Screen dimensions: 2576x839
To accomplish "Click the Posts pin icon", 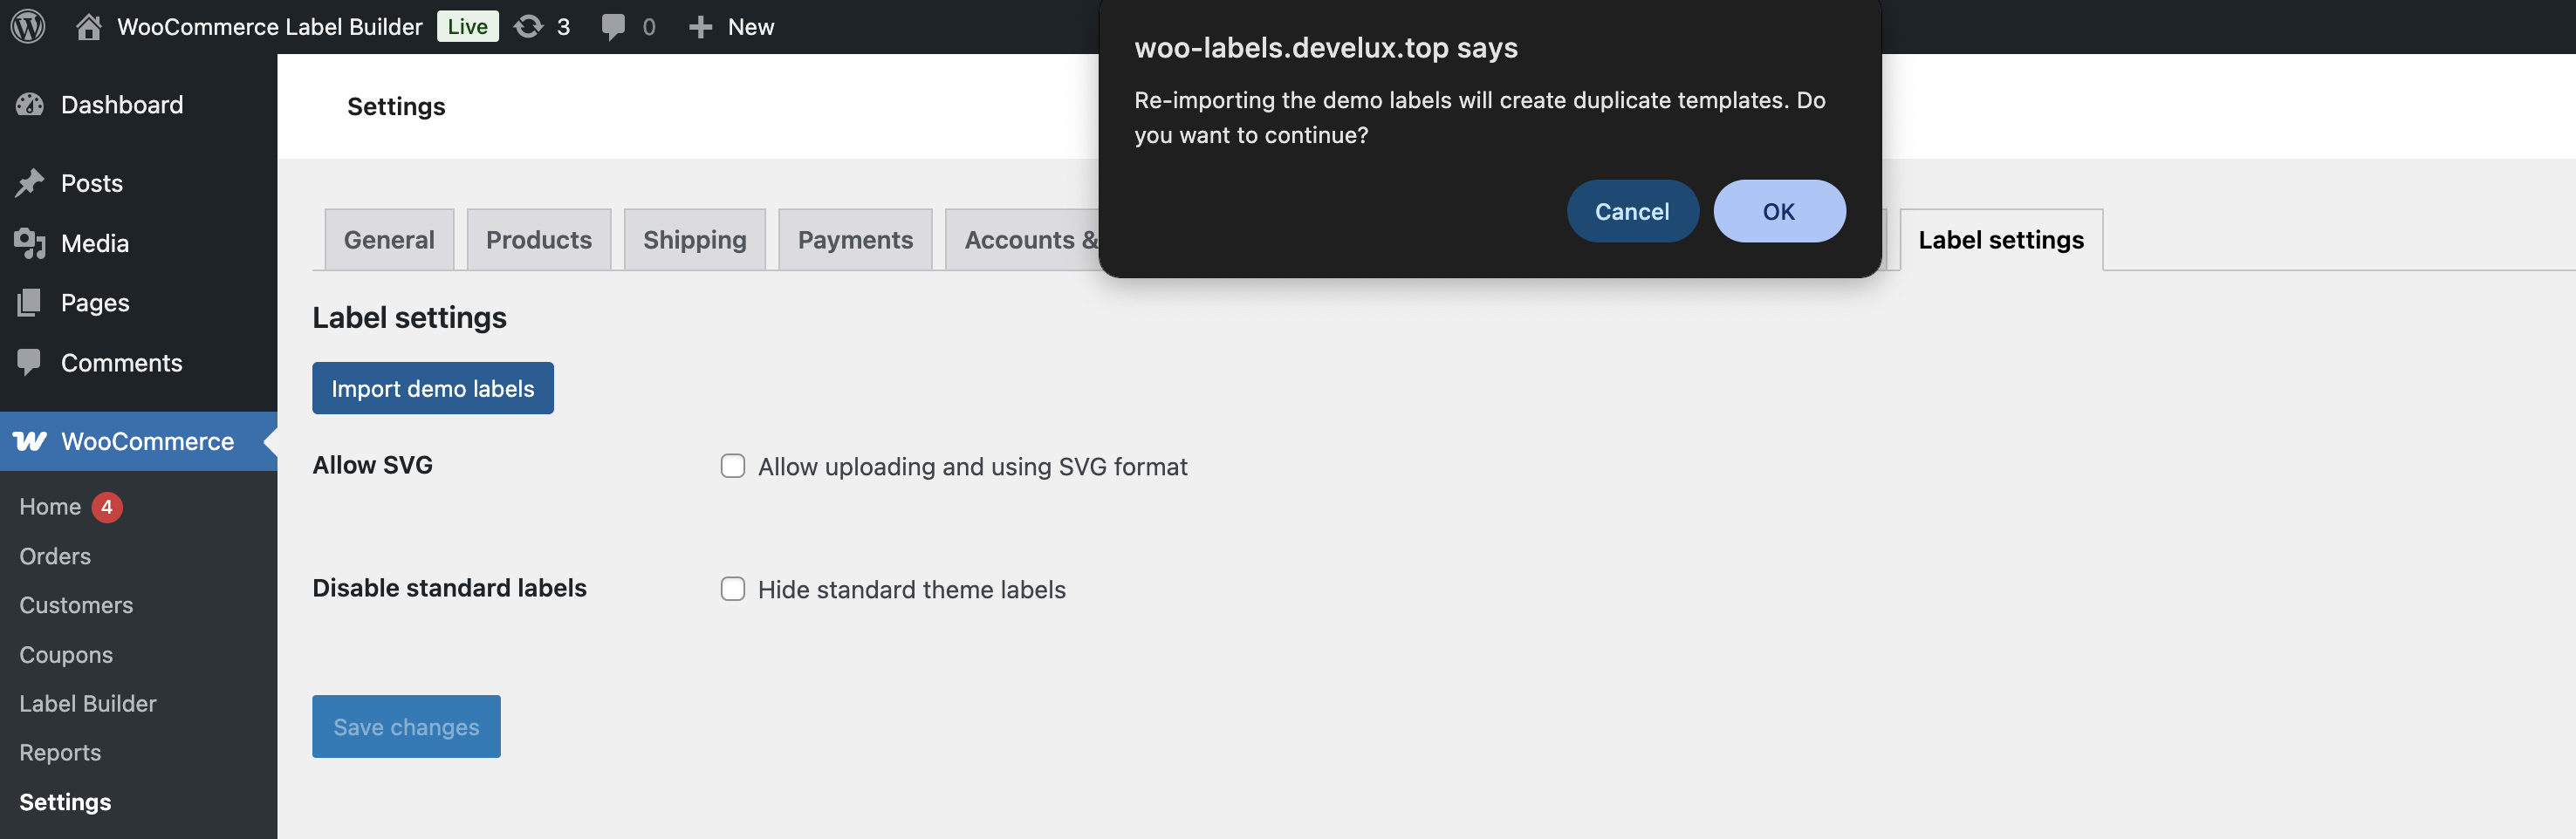I will pyautogui.click(x=30, y=183).
